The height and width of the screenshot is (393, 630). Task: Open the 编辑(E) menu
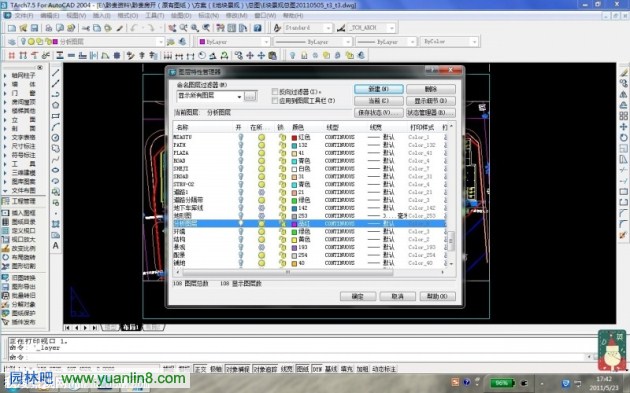(49, 16)
